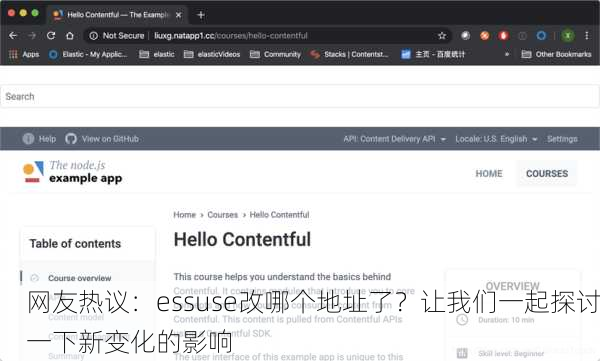Click the browser forward arrow
Viewport: 600px width, 361px height.
coord(32,36)
